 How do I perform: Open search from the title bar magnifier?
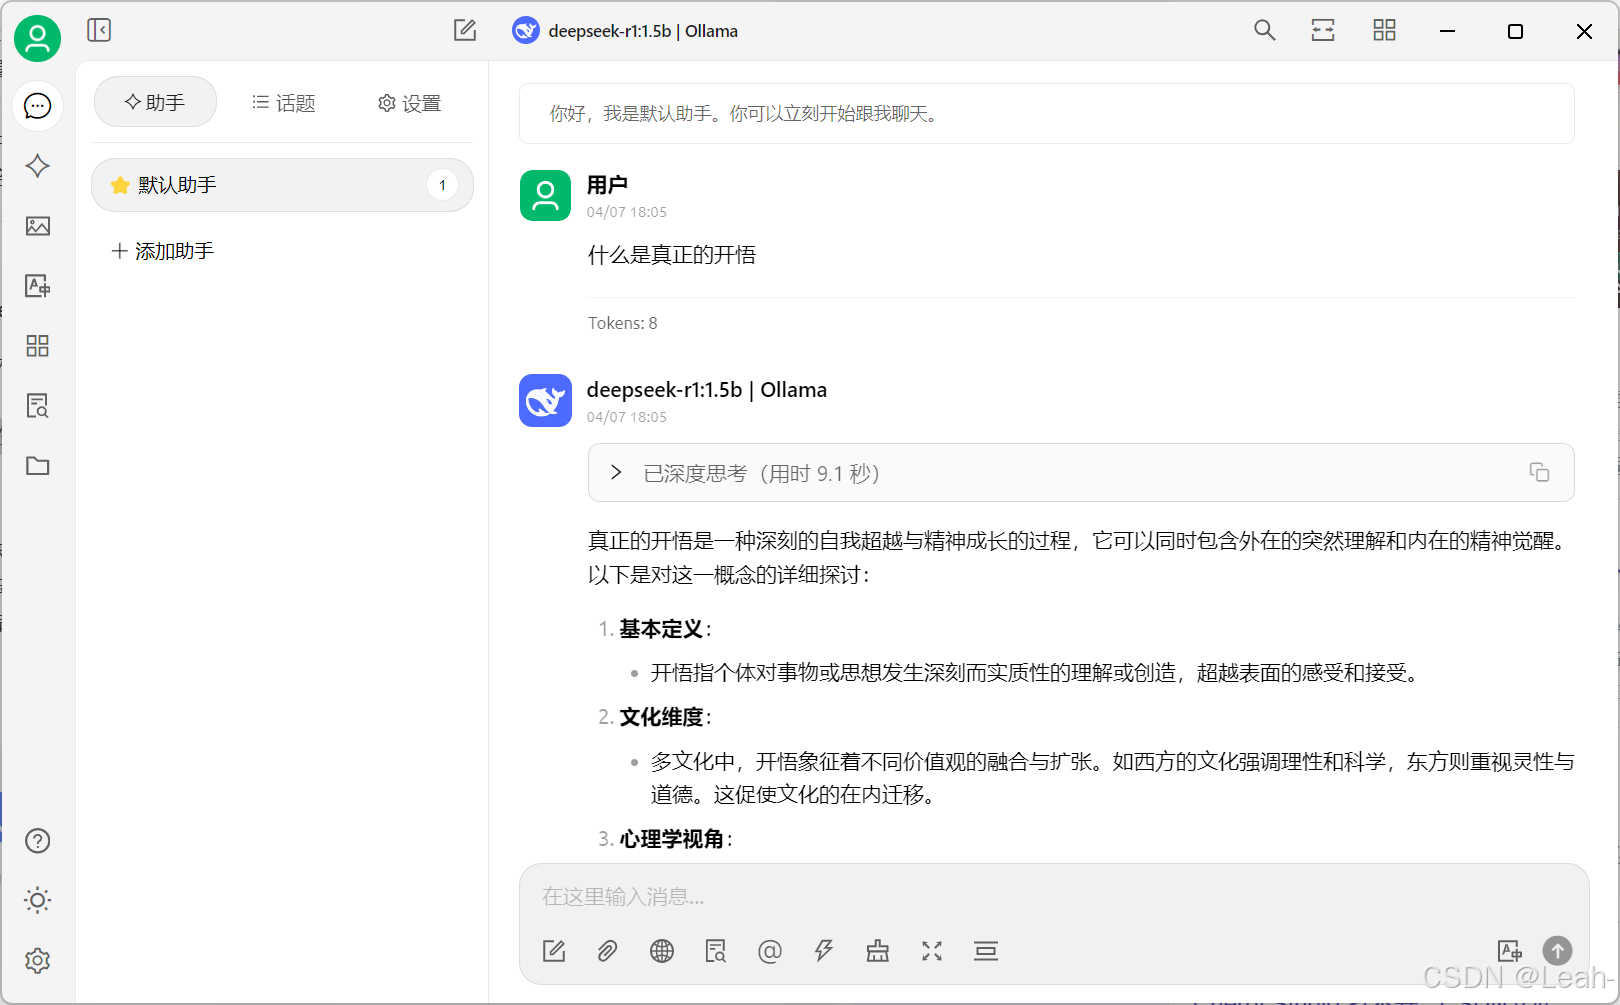(1263, 30)
